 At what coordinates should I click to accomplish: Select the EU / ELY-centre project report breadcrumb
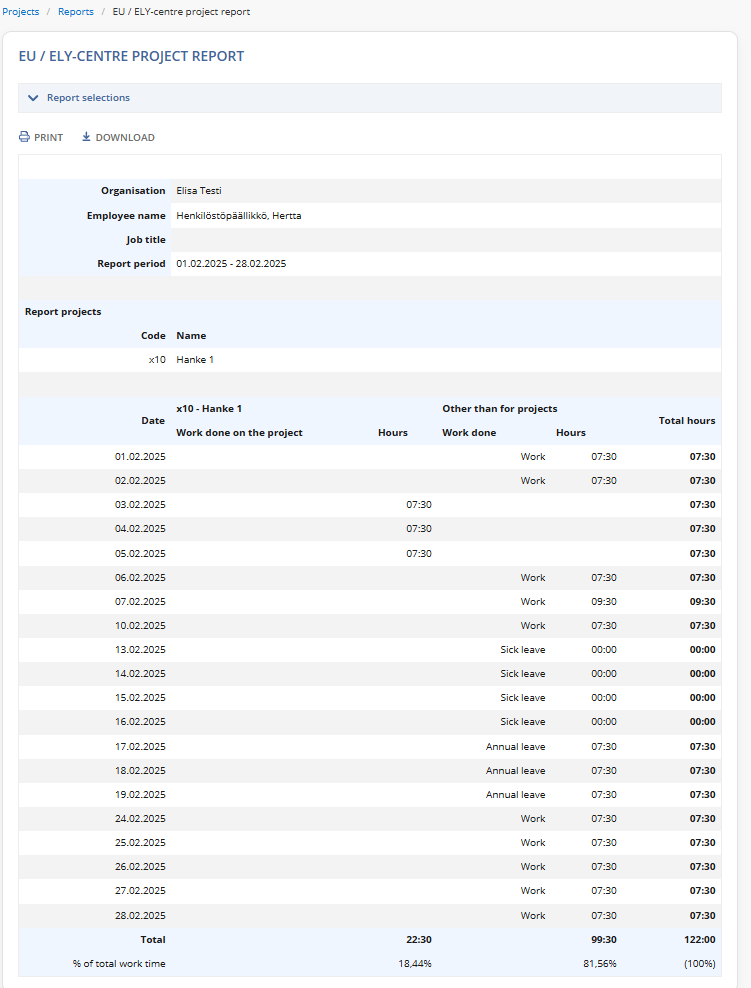pyautogui.click(x=181, y=11)
